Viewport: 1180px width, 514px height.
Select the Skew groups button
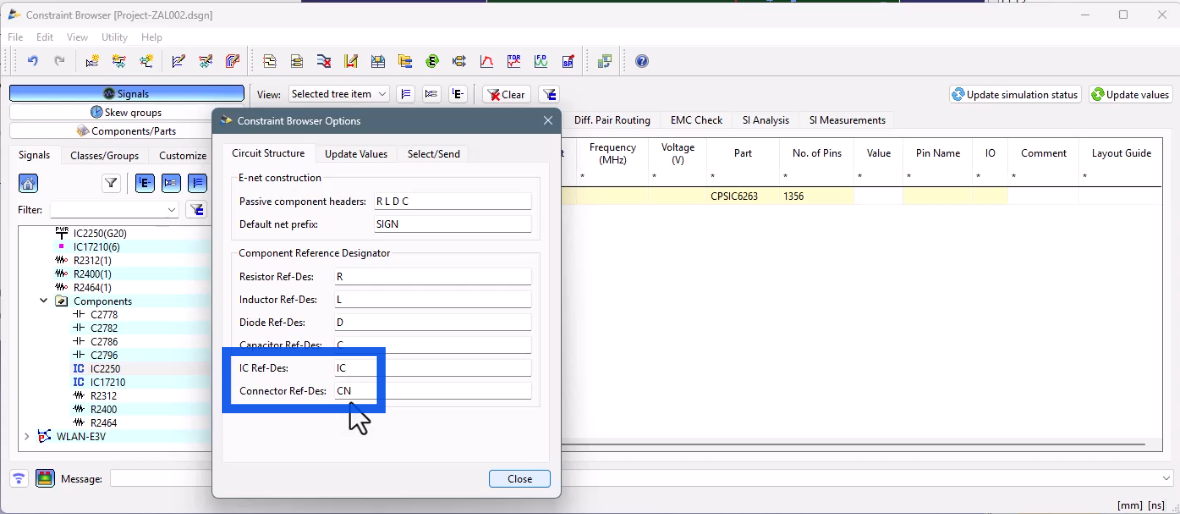(x=126, y=112)
